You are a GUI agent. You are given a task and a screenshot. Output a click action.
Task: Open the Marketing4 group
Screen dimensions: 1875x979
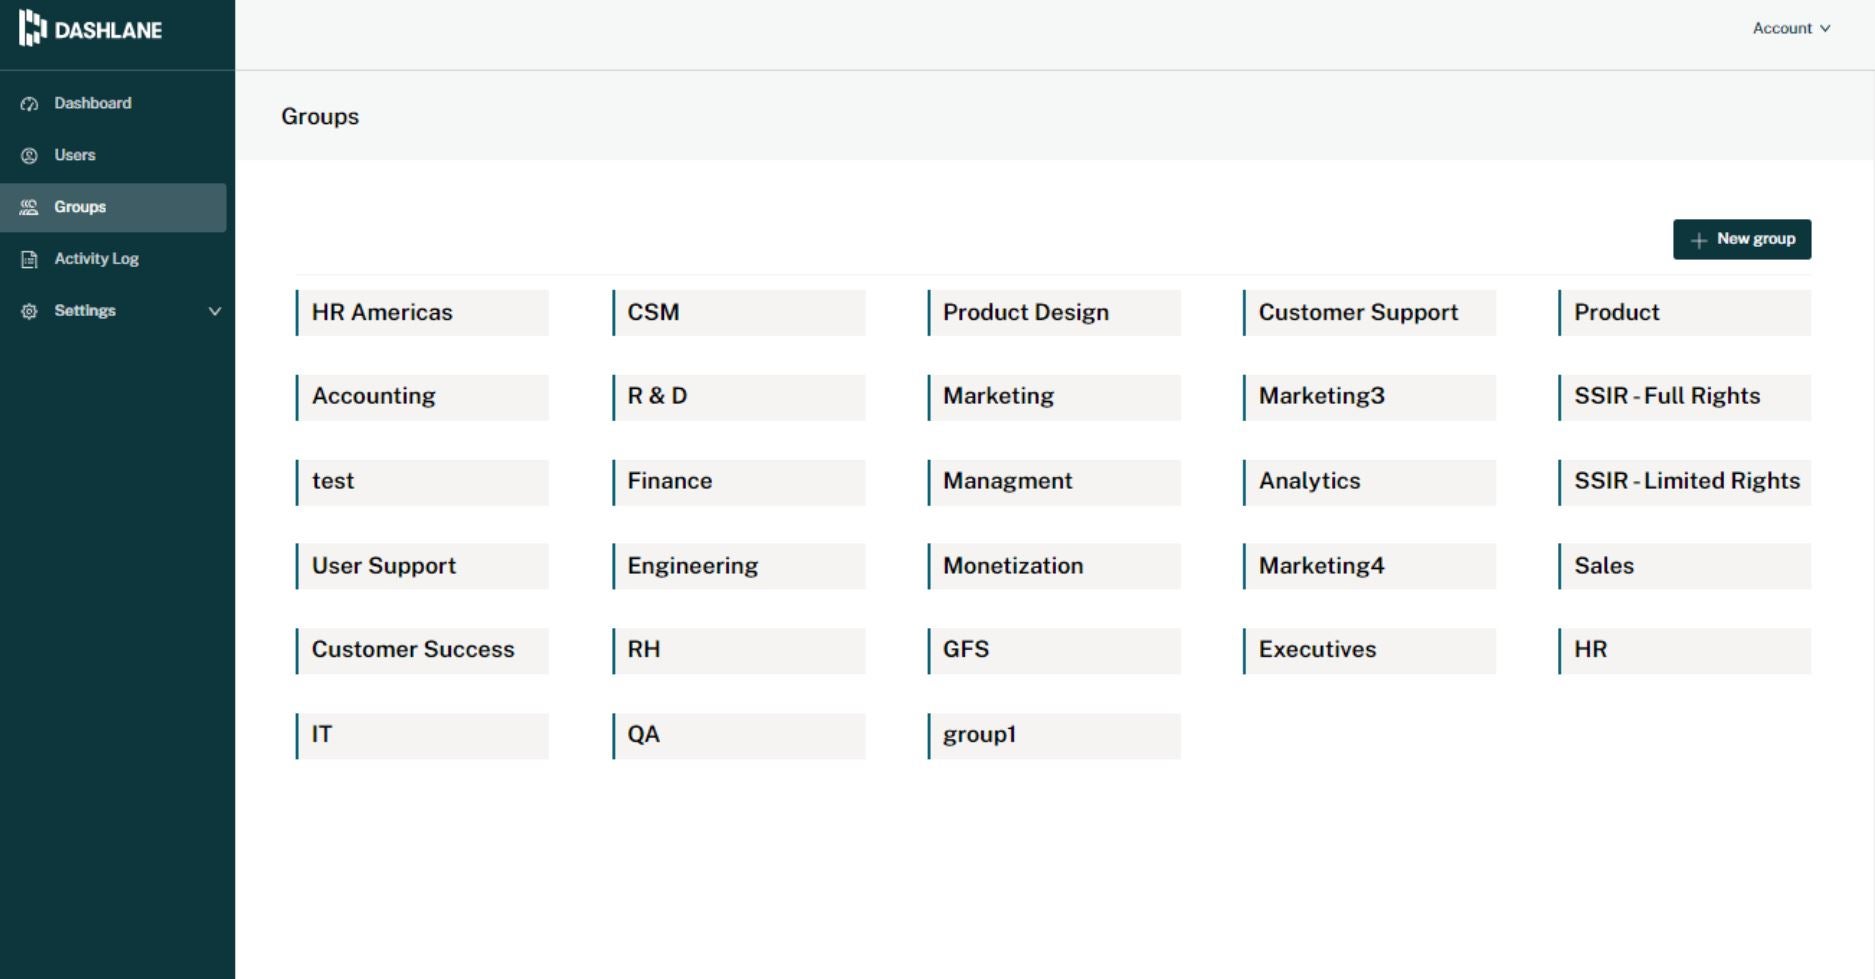tap(1369, 566)
